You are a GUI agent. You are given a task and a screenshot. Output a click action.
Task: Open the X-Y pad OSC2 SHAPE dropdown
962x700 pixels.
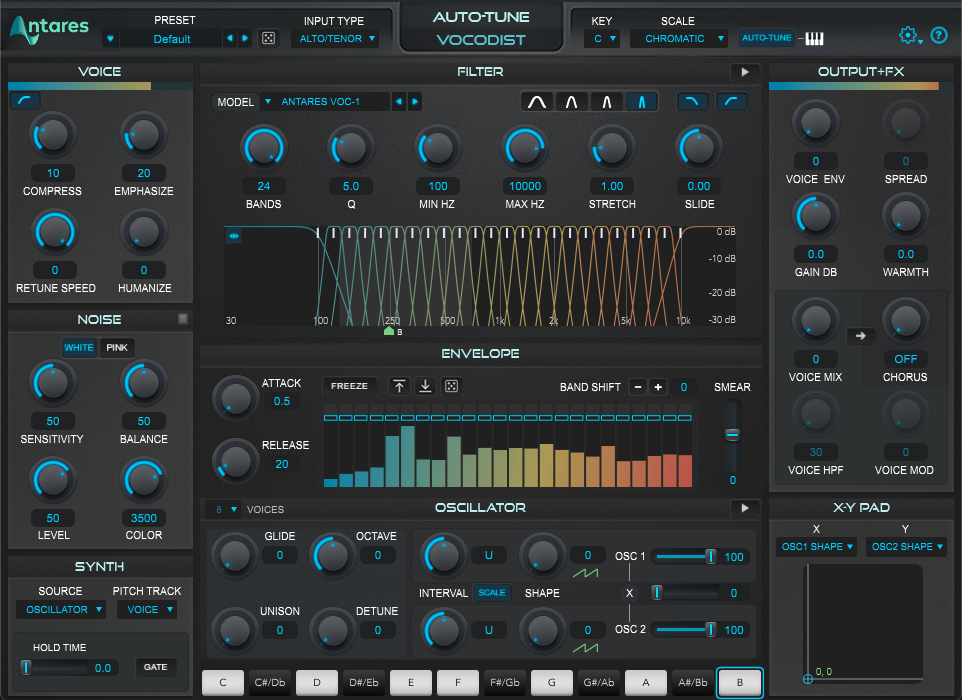click(x=906, y=547)
